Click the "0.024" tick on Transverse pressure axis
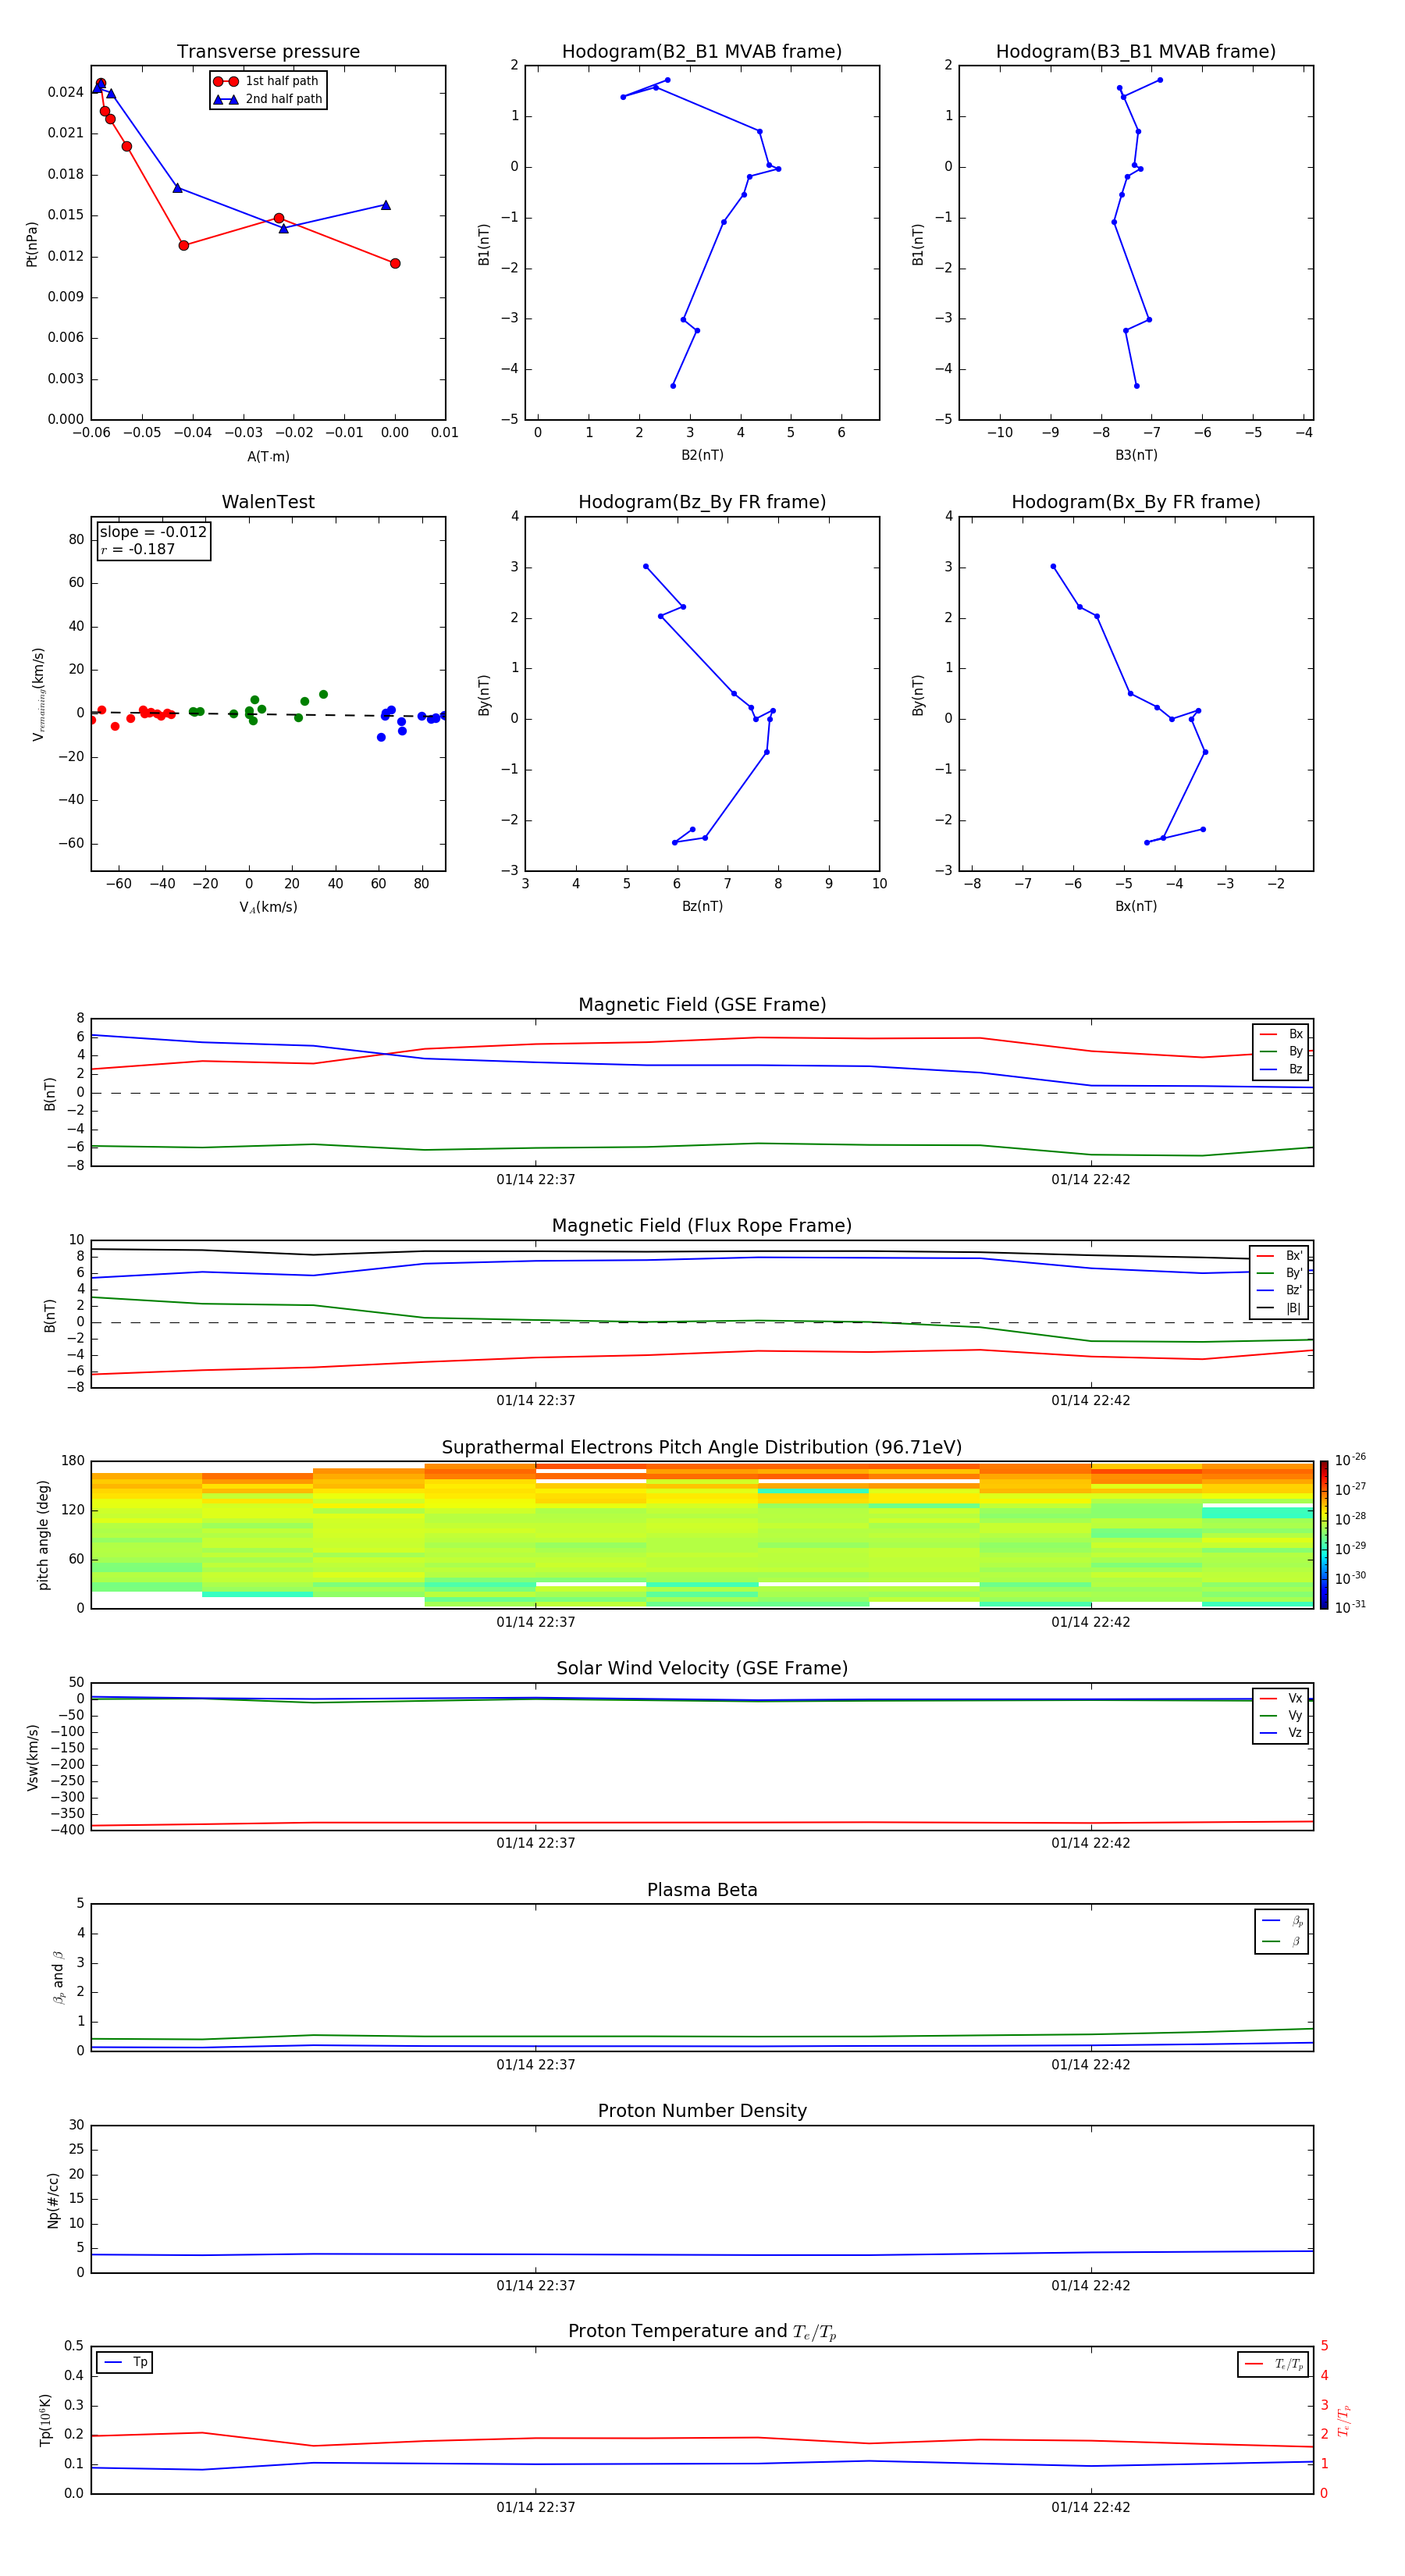Viewport: 1405px width, 2576px height. coord(65,92)
